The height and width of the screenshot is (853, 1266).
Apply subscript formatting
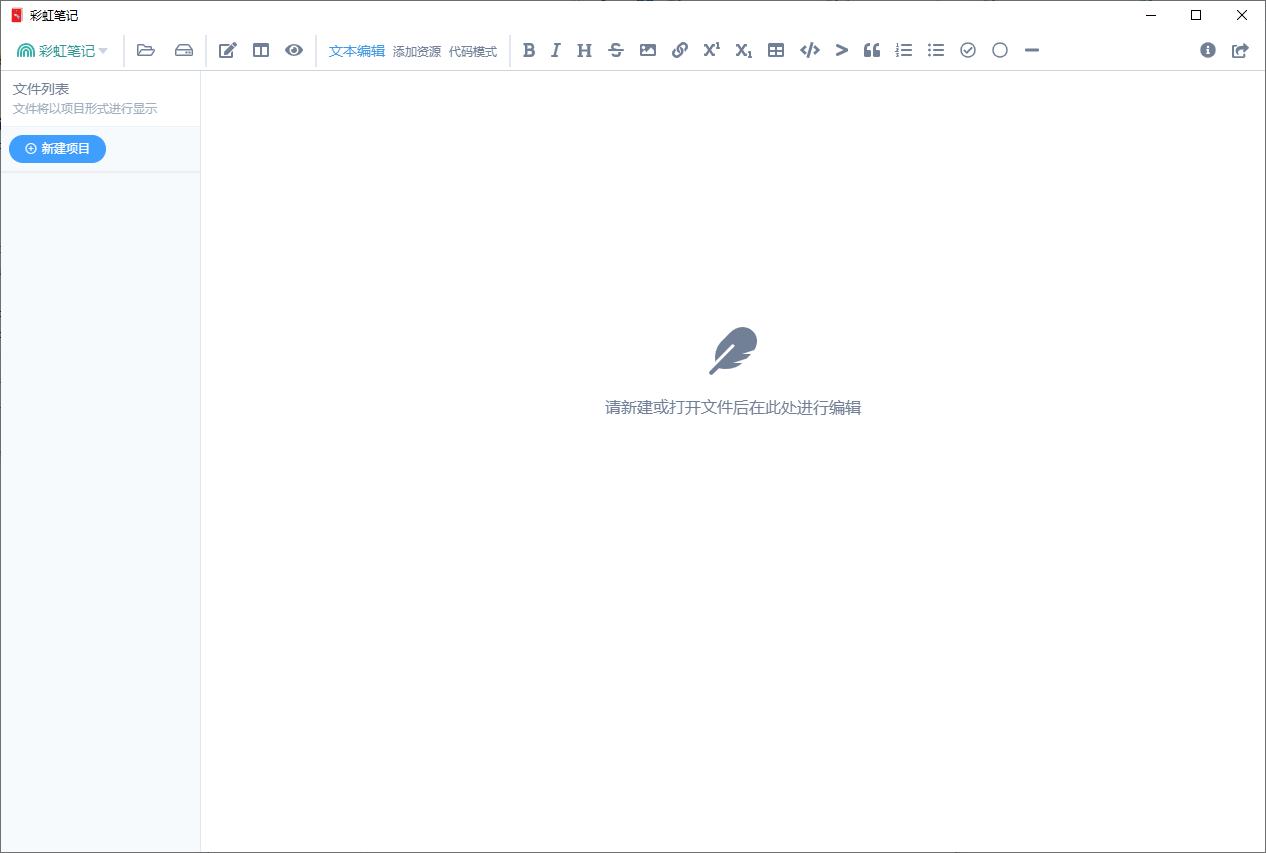[x=743, y=50]
